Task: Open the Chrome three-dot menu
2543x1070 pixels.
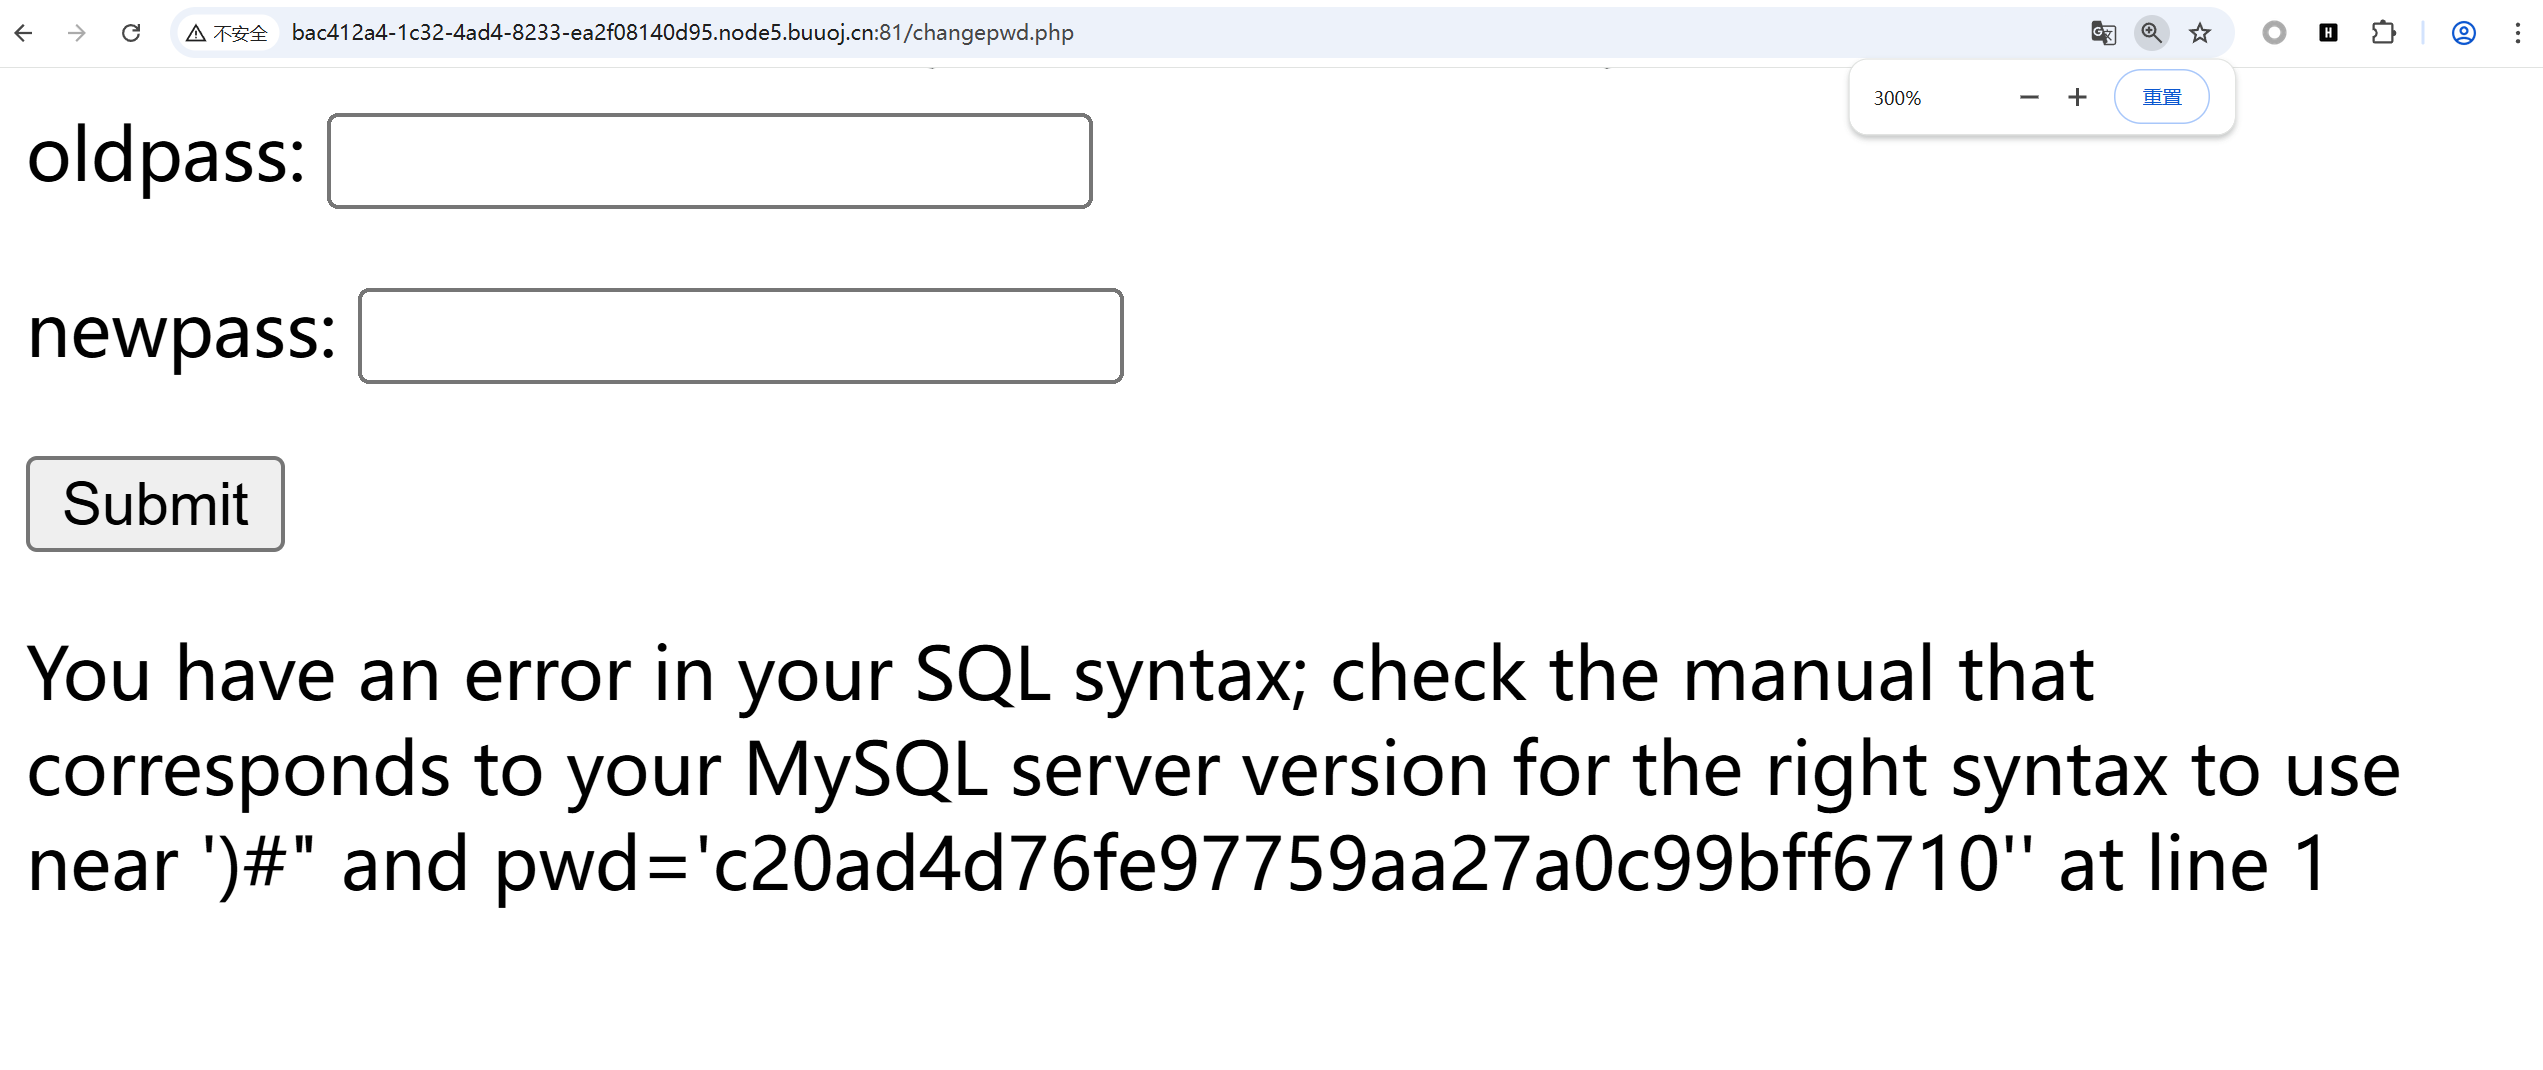Action: 2517,33
